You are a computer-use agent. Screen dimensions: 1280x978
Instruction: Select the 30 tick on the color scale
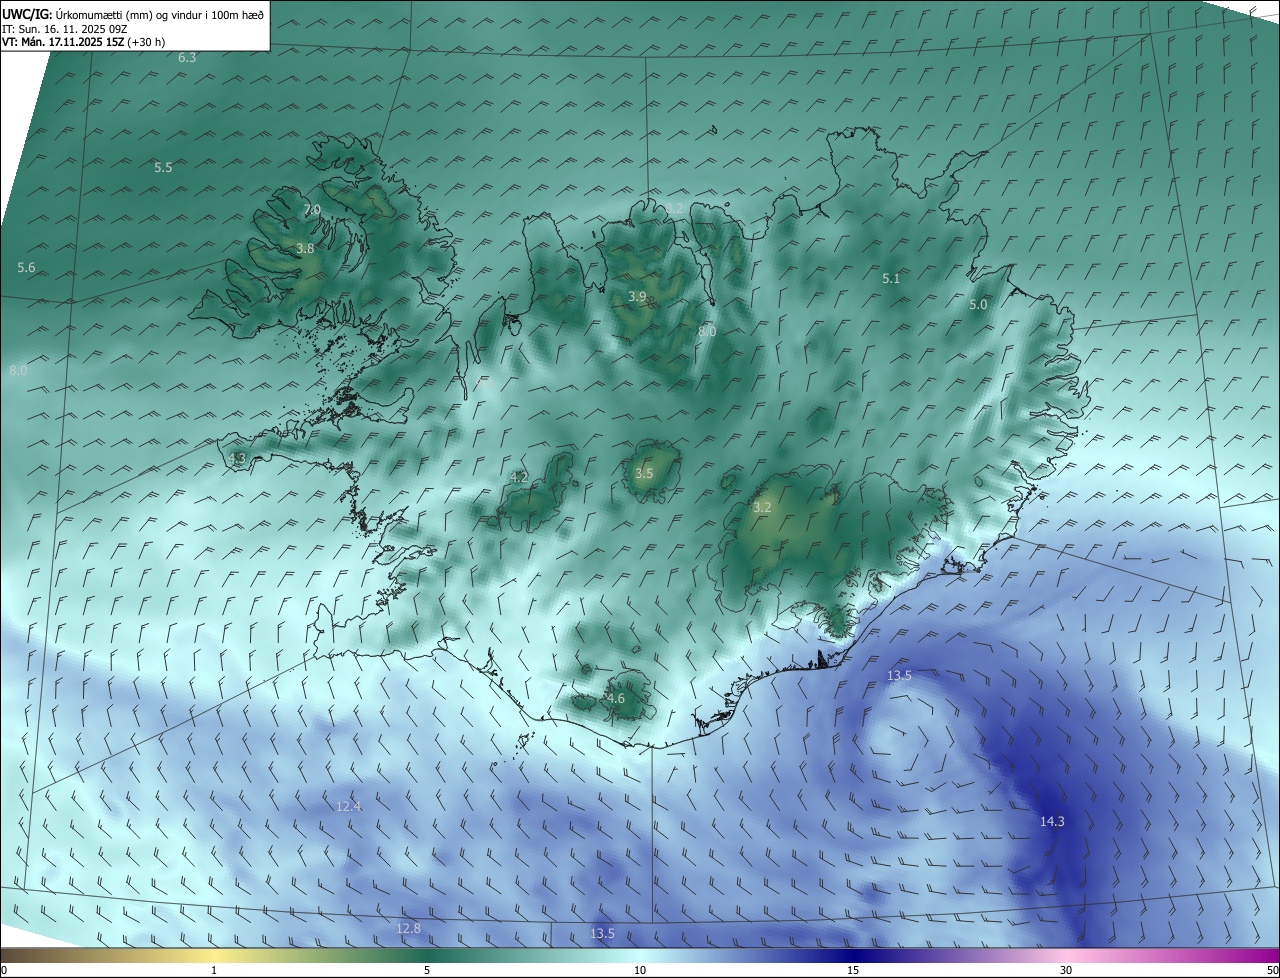pyautogui.click(x=1066, y=970)
